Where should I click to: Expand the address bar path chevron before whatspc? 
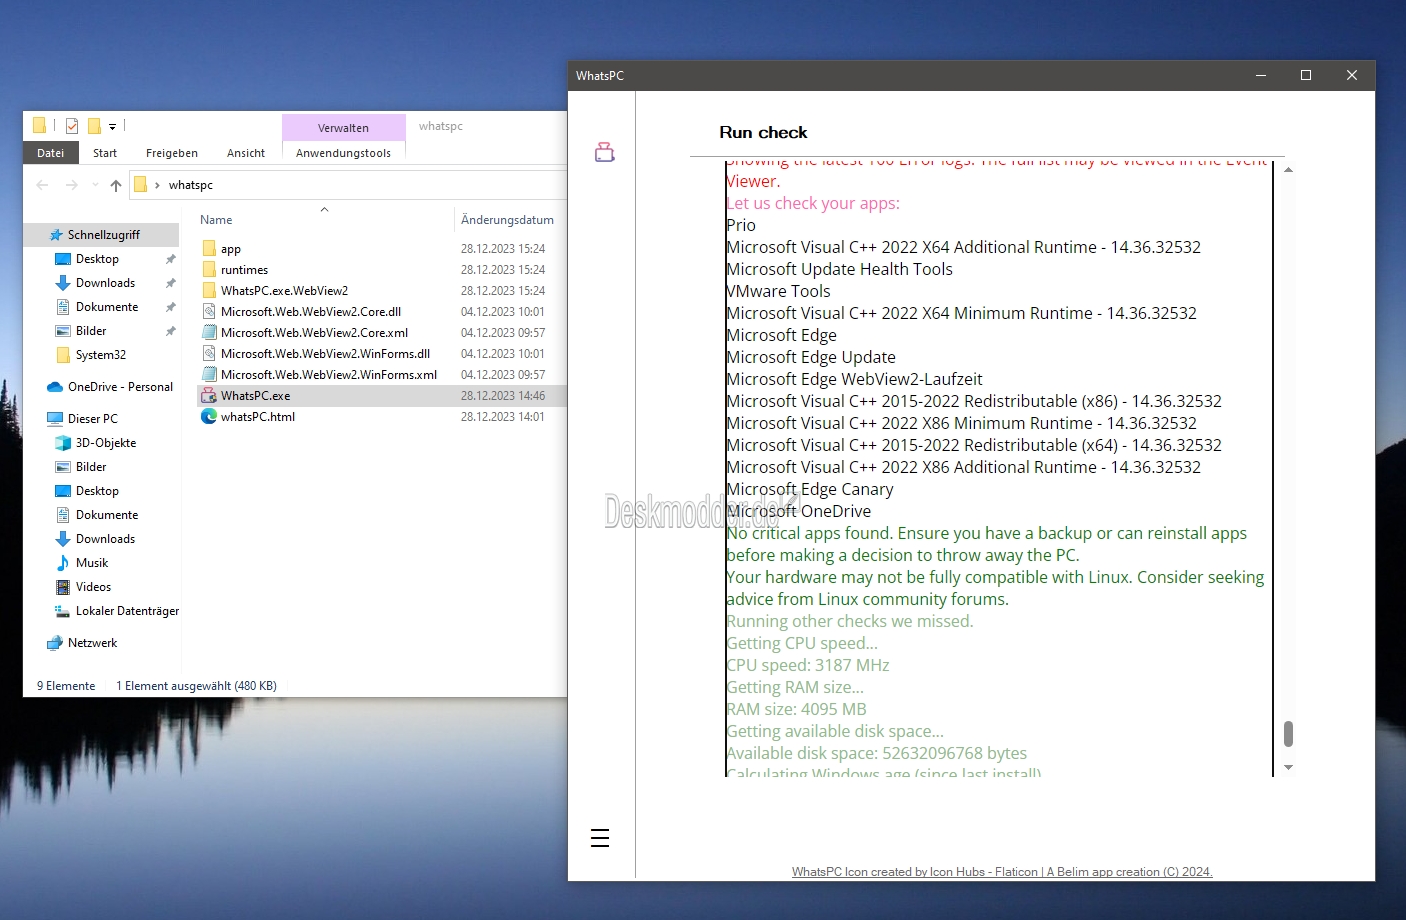(x=157, y=185)
